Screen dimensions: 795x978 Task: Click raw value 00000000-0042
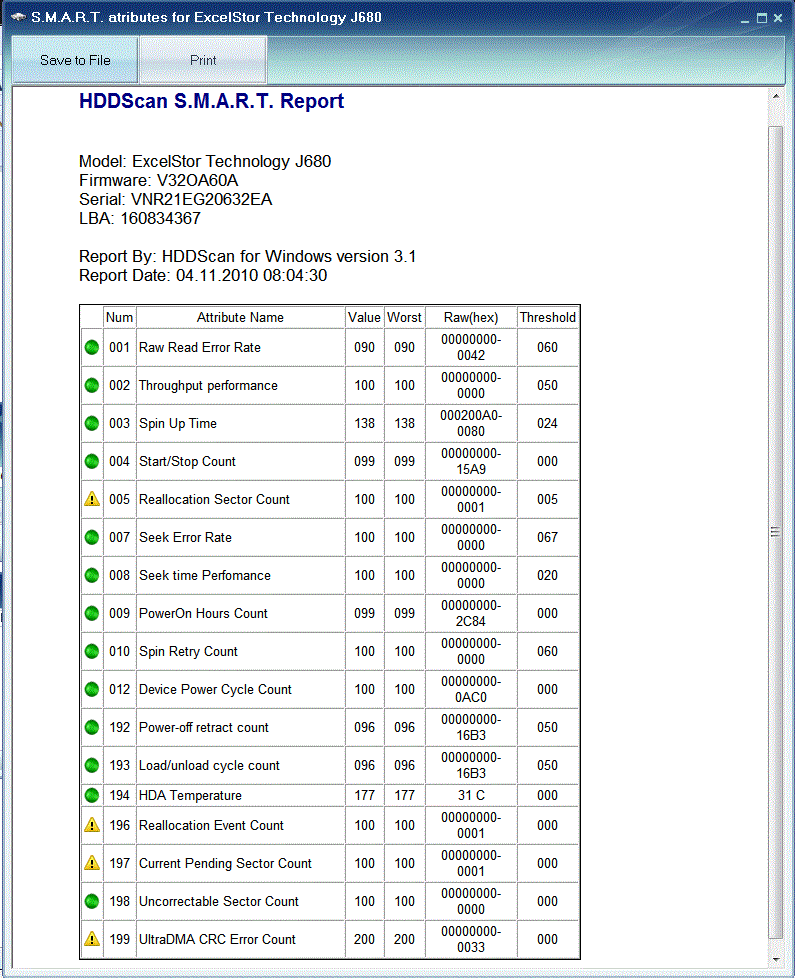click(471, 347)
